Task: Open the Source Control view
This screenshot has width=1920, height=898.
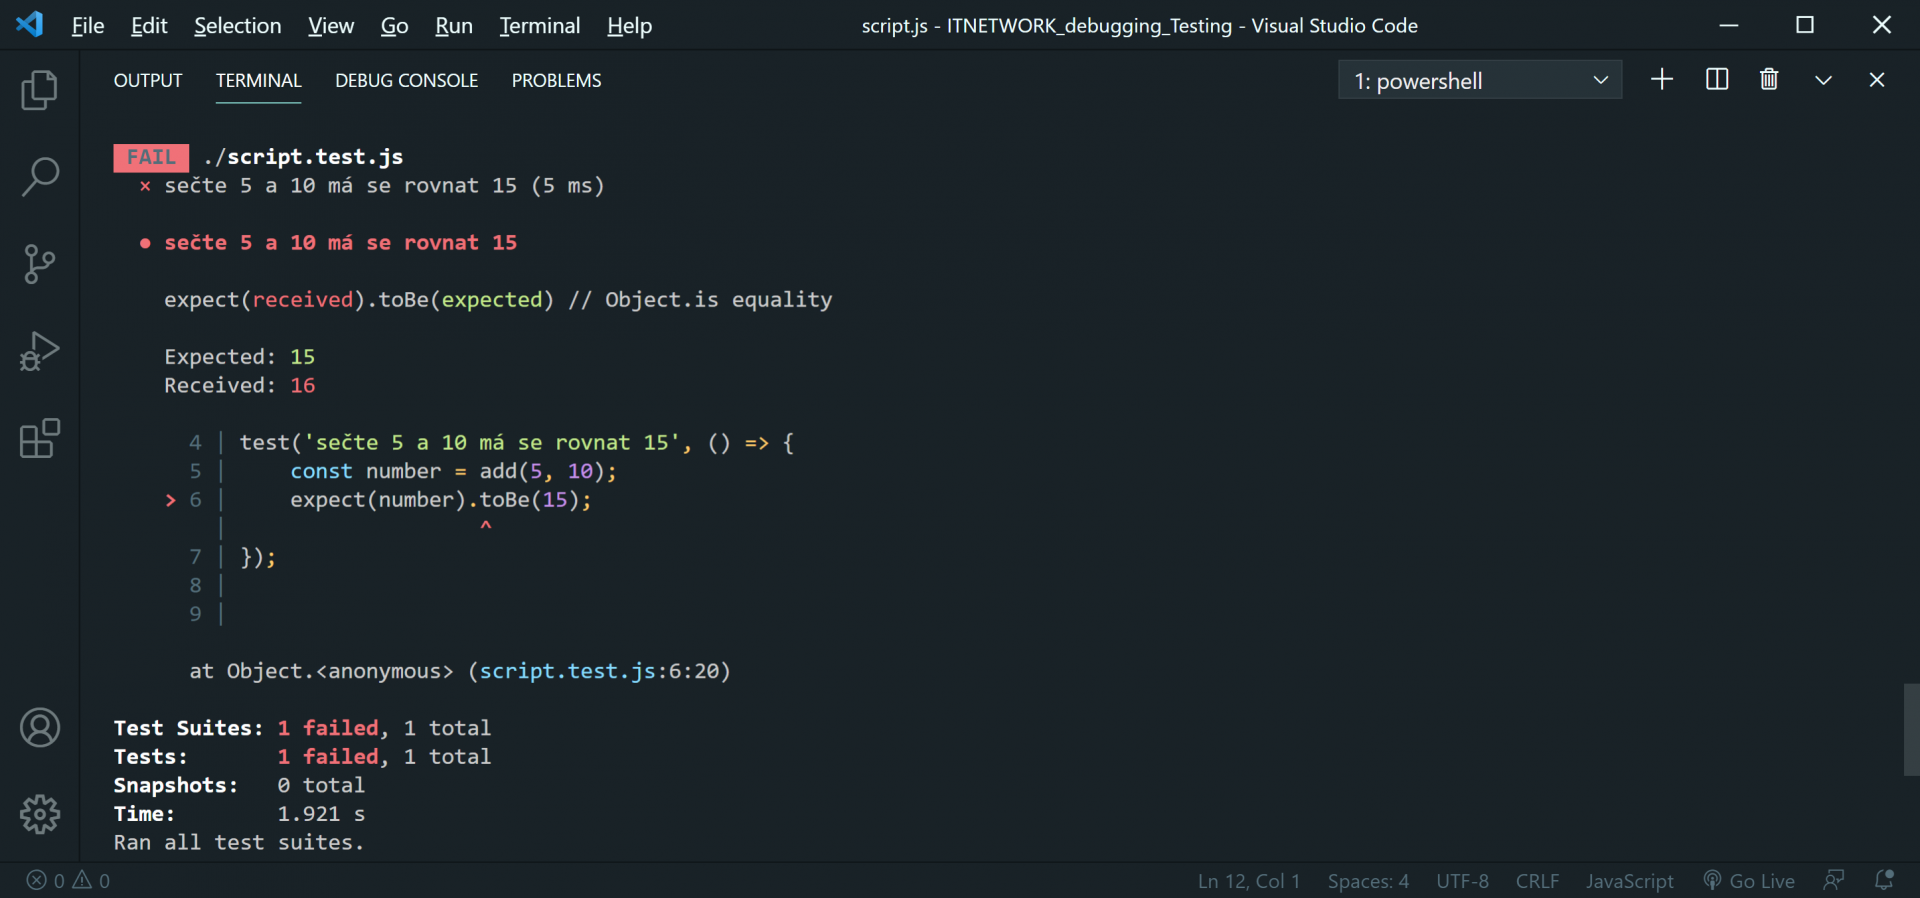Action: tap(40, 264)
